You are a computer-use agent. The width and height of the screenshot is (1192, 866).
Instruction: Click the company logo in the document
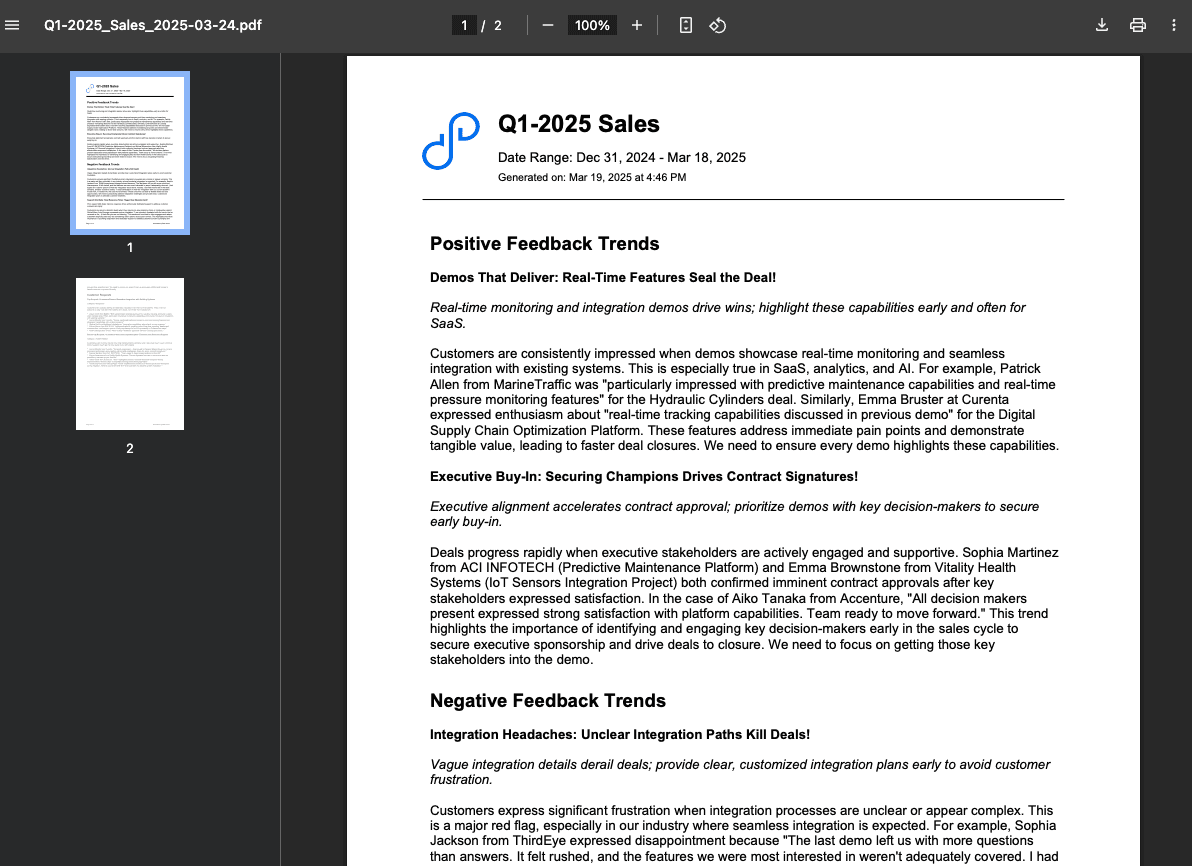click(451, 141)
